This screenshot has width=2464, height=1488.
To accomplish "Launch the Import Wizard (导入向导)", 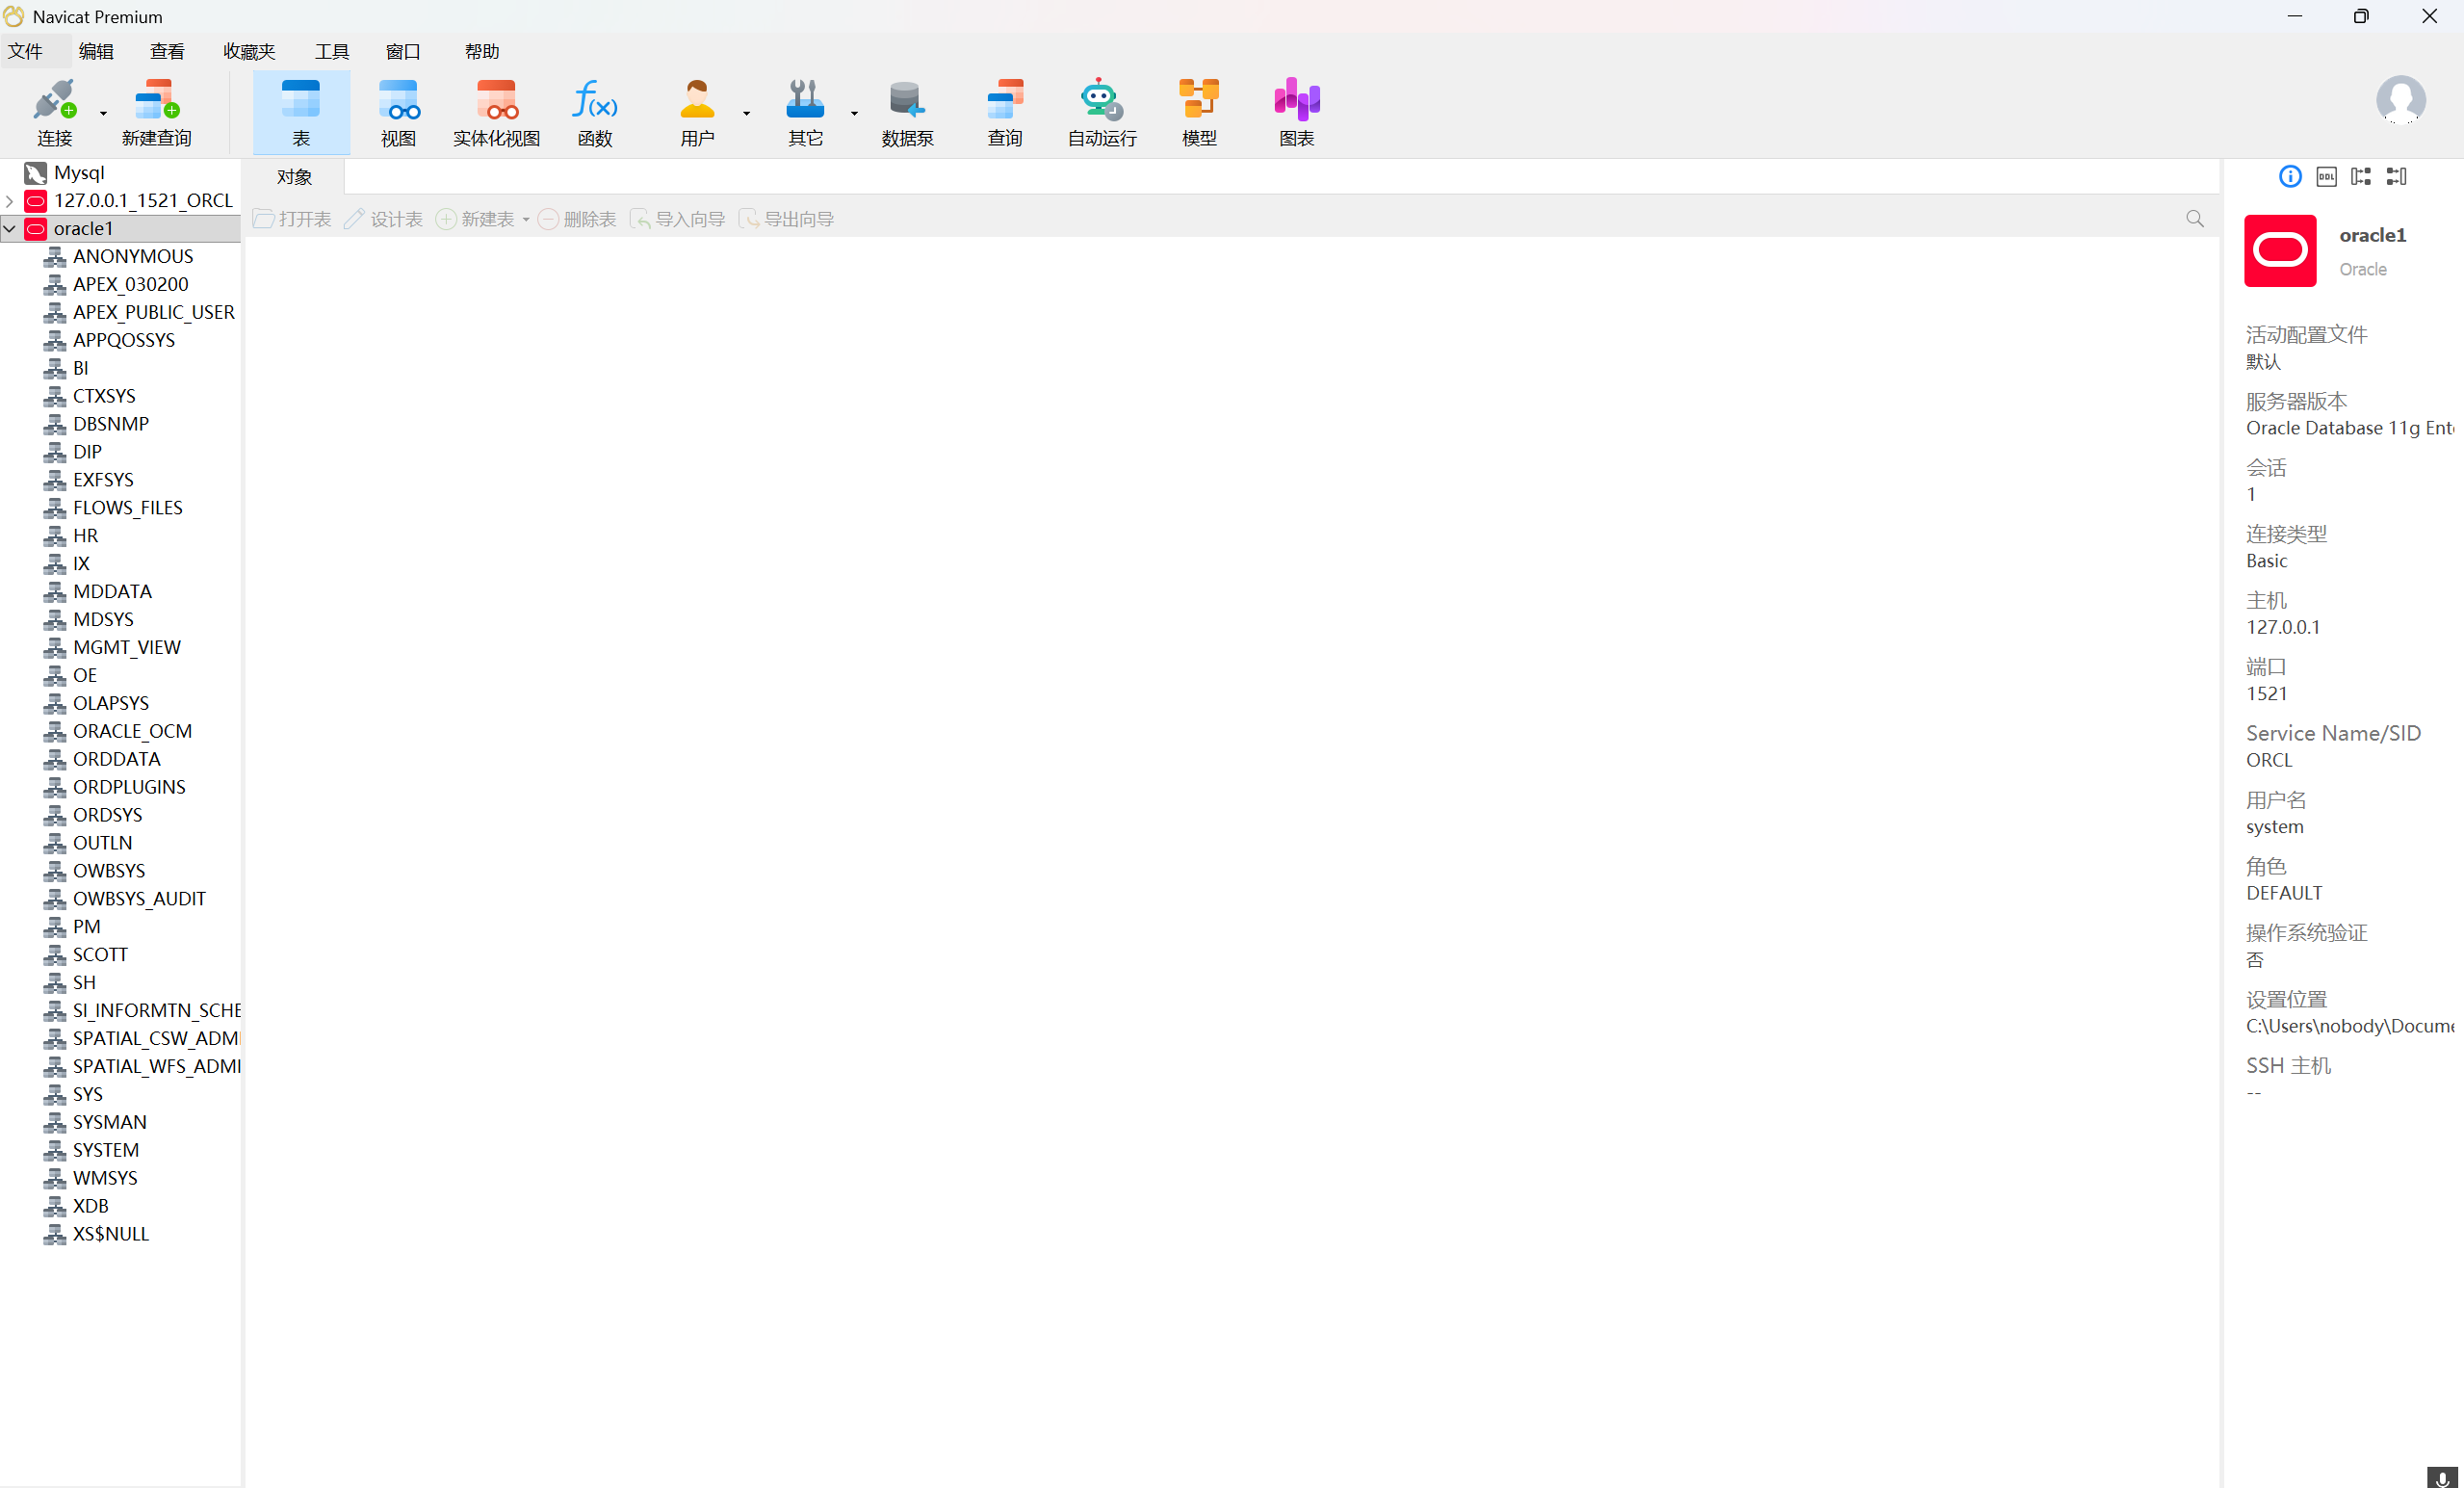I will tap(677, 219).
